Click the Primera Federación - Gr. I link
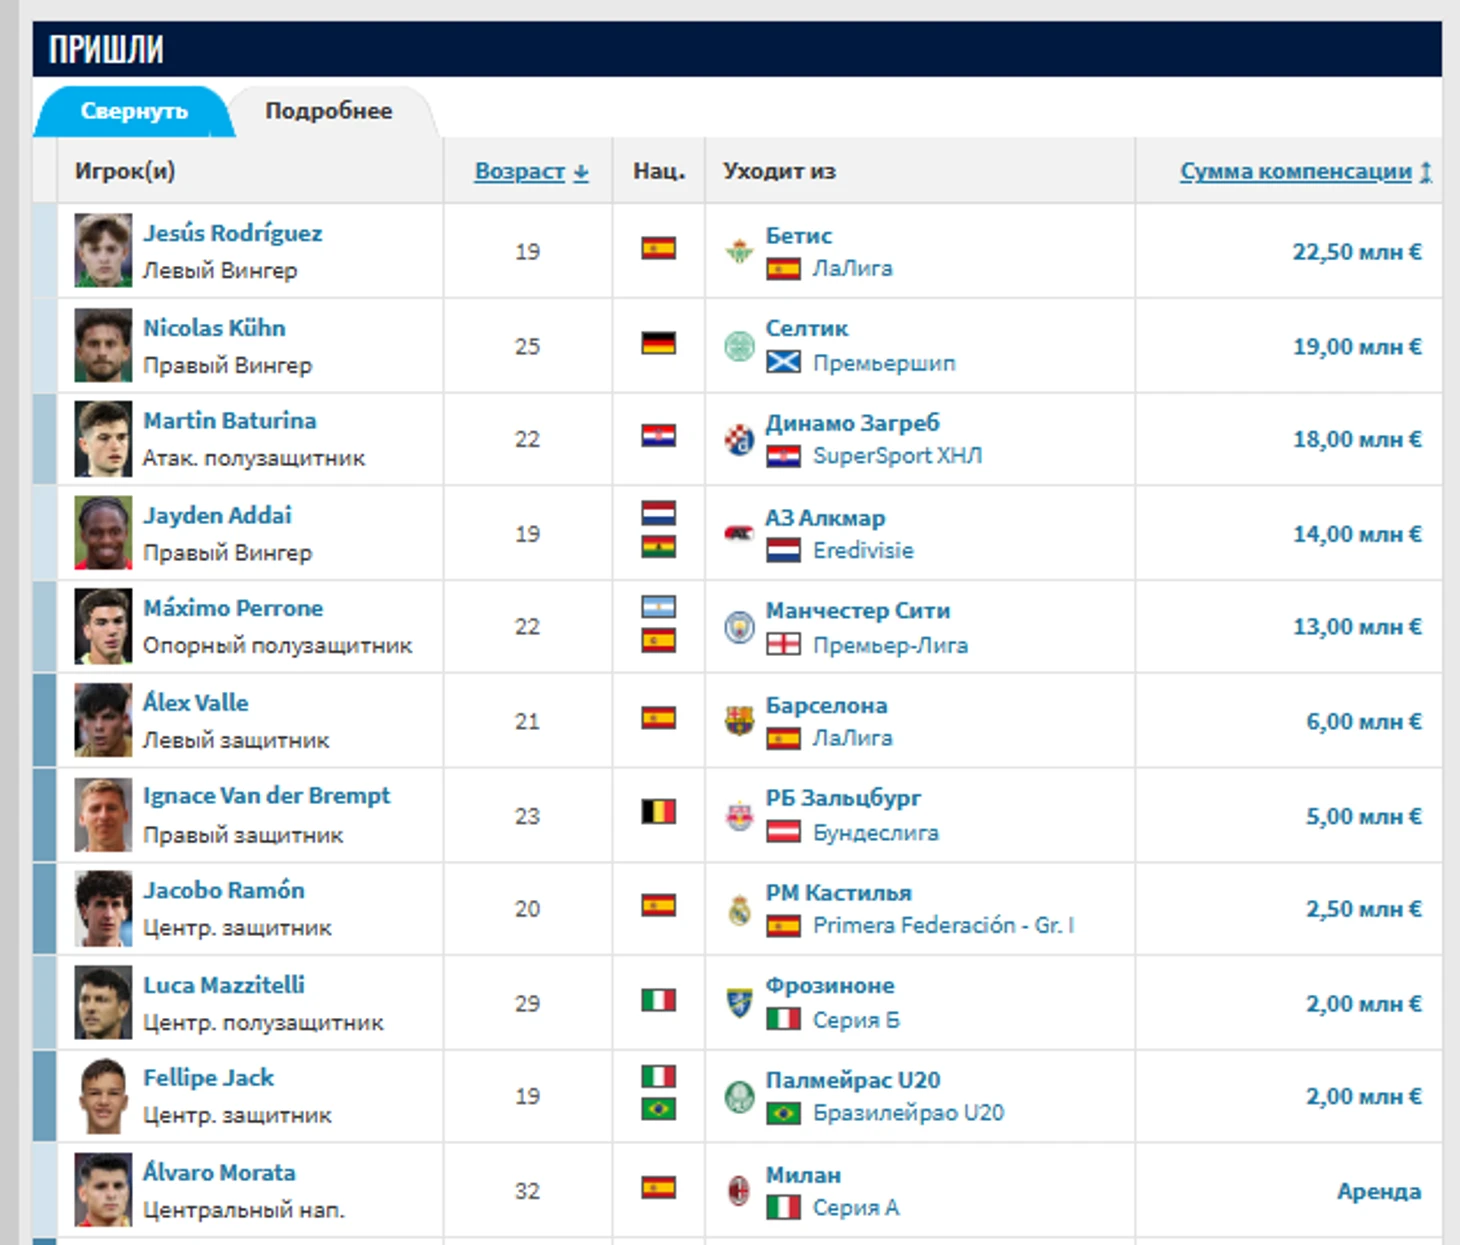This screenshot has width=1460, height=1245. (944, 925)
